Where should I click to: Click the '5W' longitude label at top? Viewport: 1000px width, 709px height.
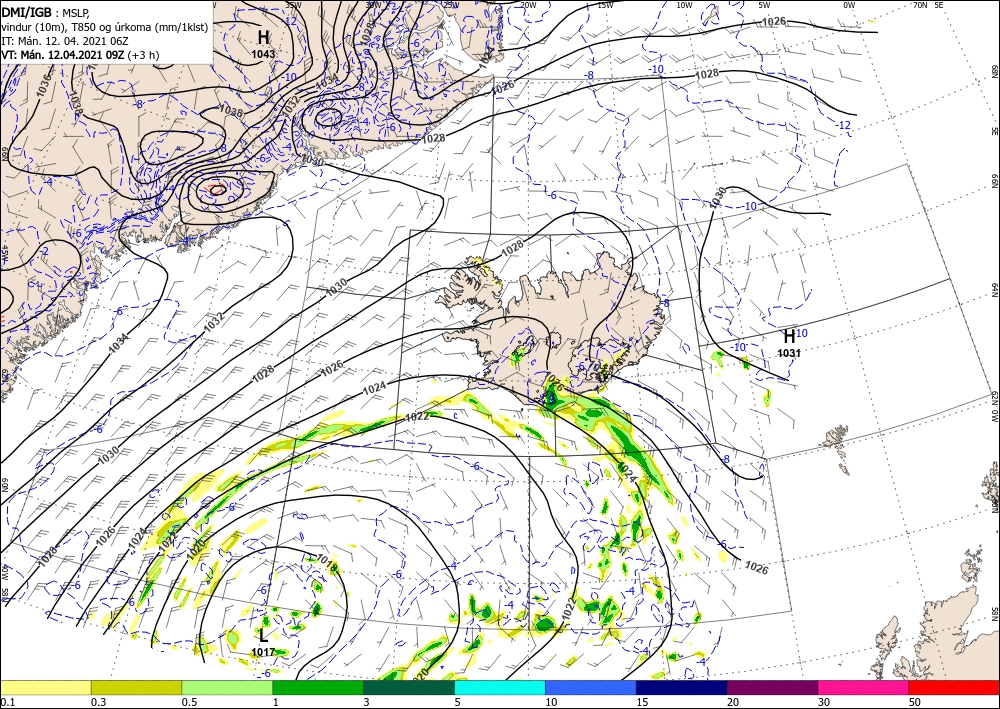pyautogui.click(x=764, y=4)
